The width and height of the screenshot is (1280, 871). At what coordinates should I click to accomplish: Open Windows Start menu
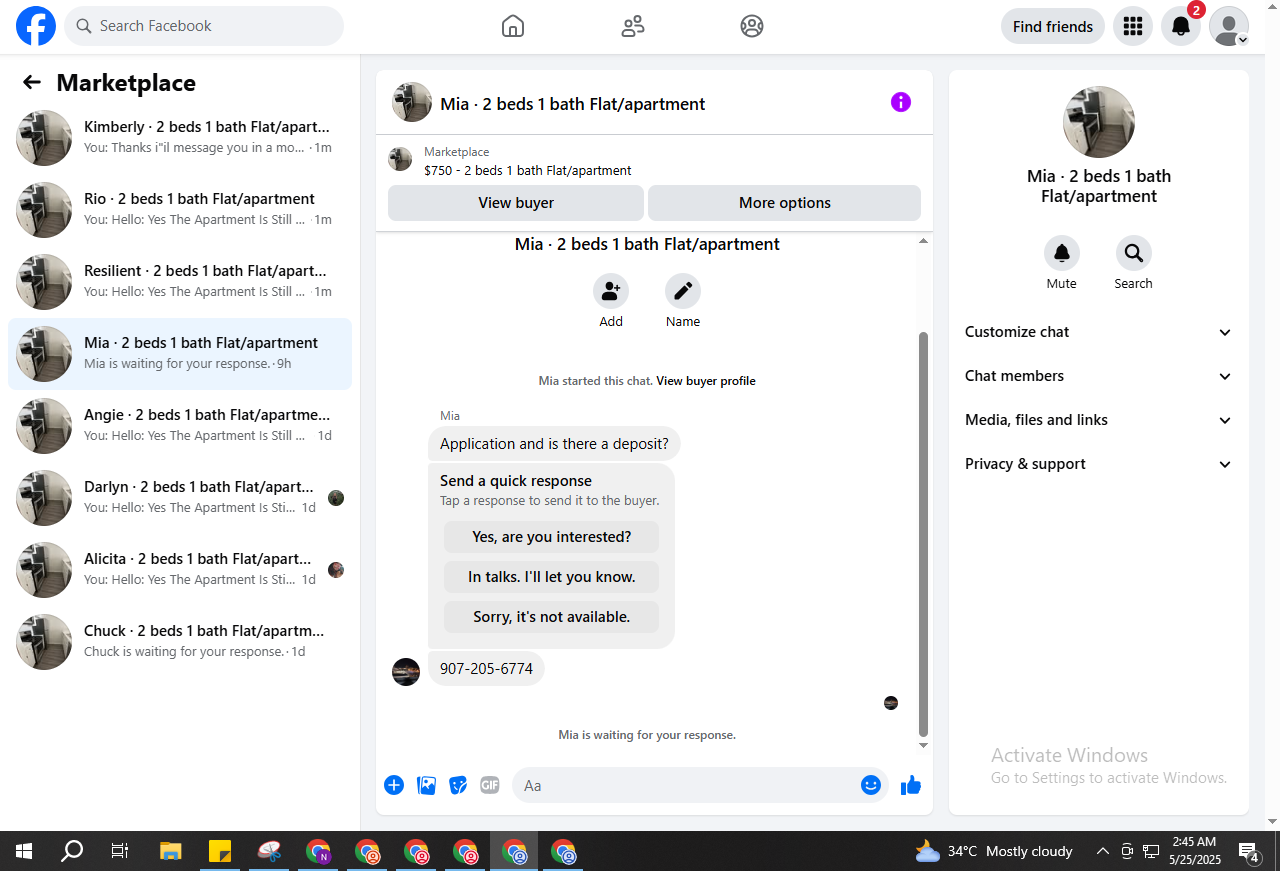tap(24, 851)
